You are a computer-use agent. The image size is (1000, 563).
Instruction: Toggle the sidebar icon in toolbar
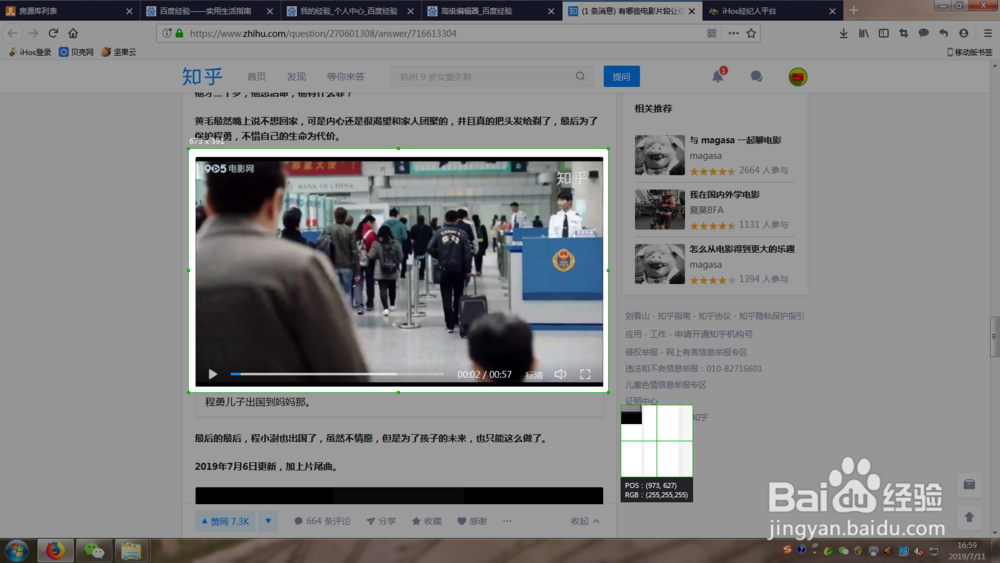coord(883,33)
